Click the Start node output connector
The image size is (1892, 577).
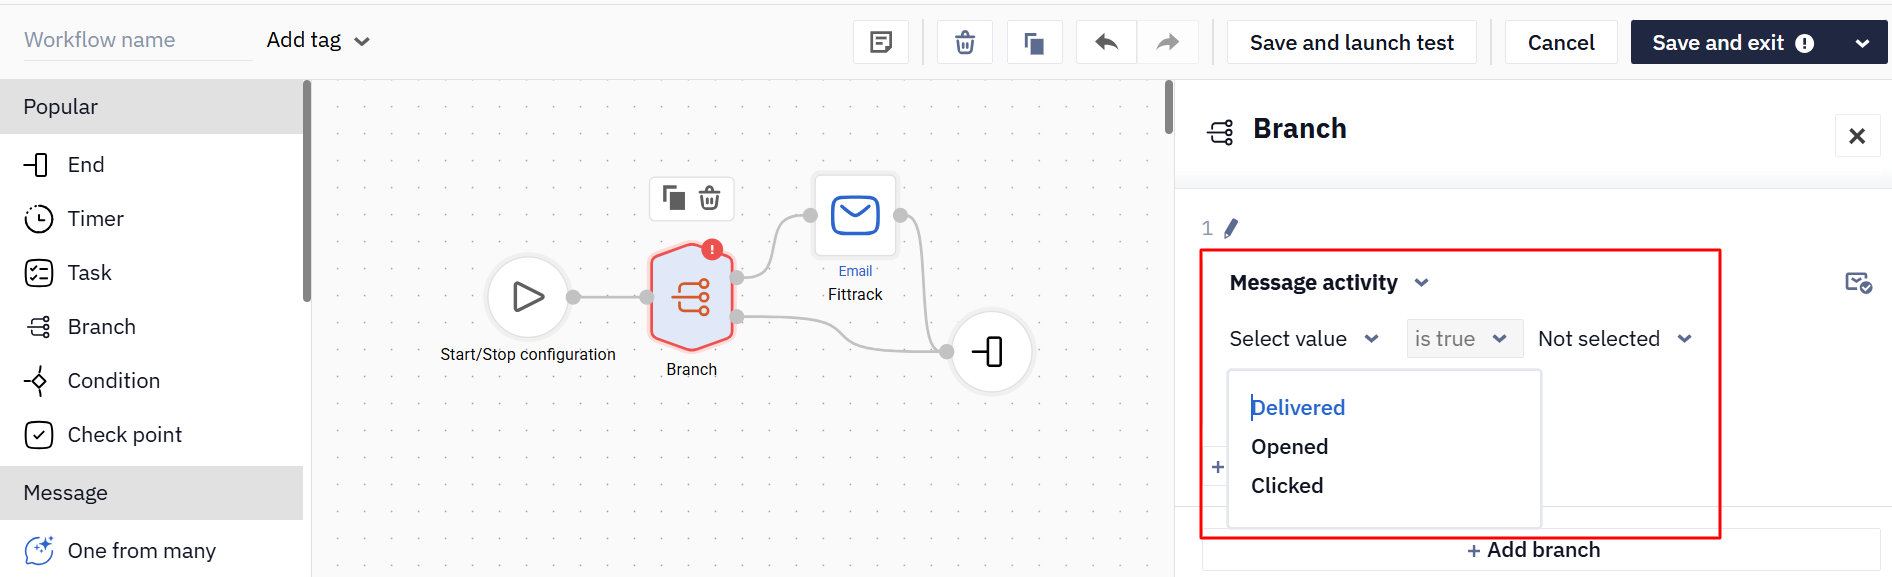click(x=573, y=297)
